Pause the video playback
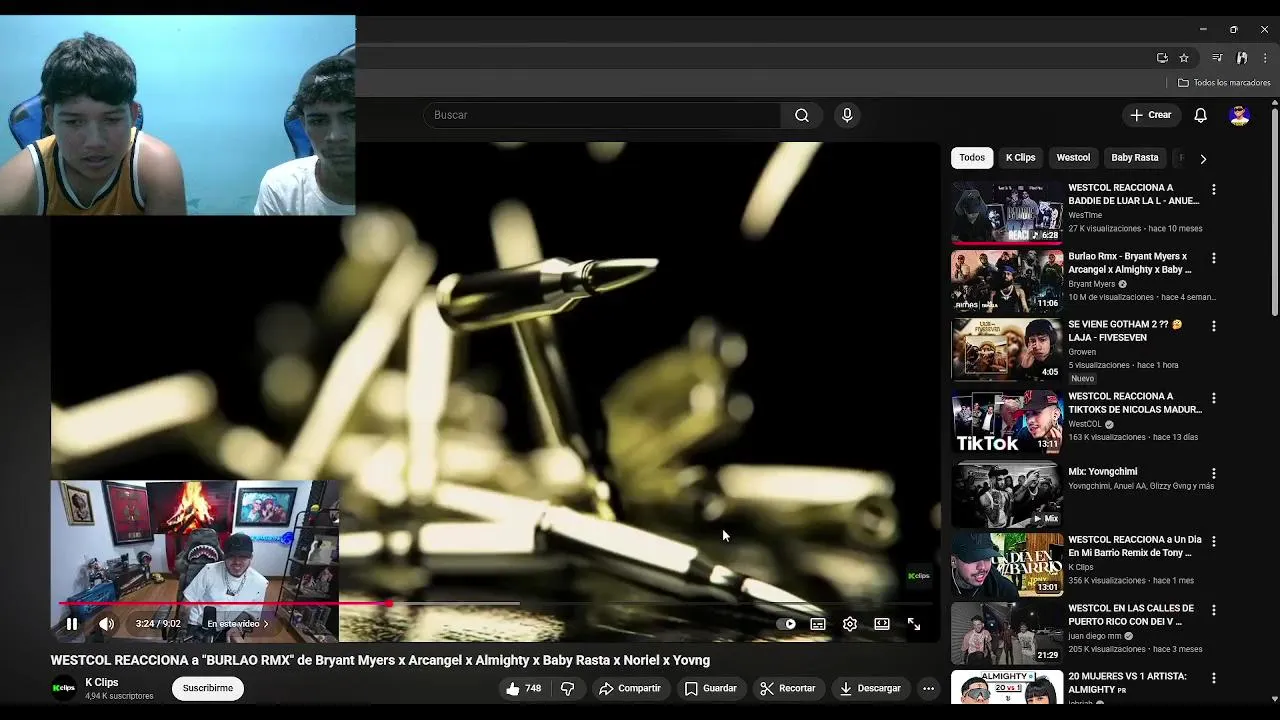This screenshot has height=720, width=1280. (x=72, y=624)
